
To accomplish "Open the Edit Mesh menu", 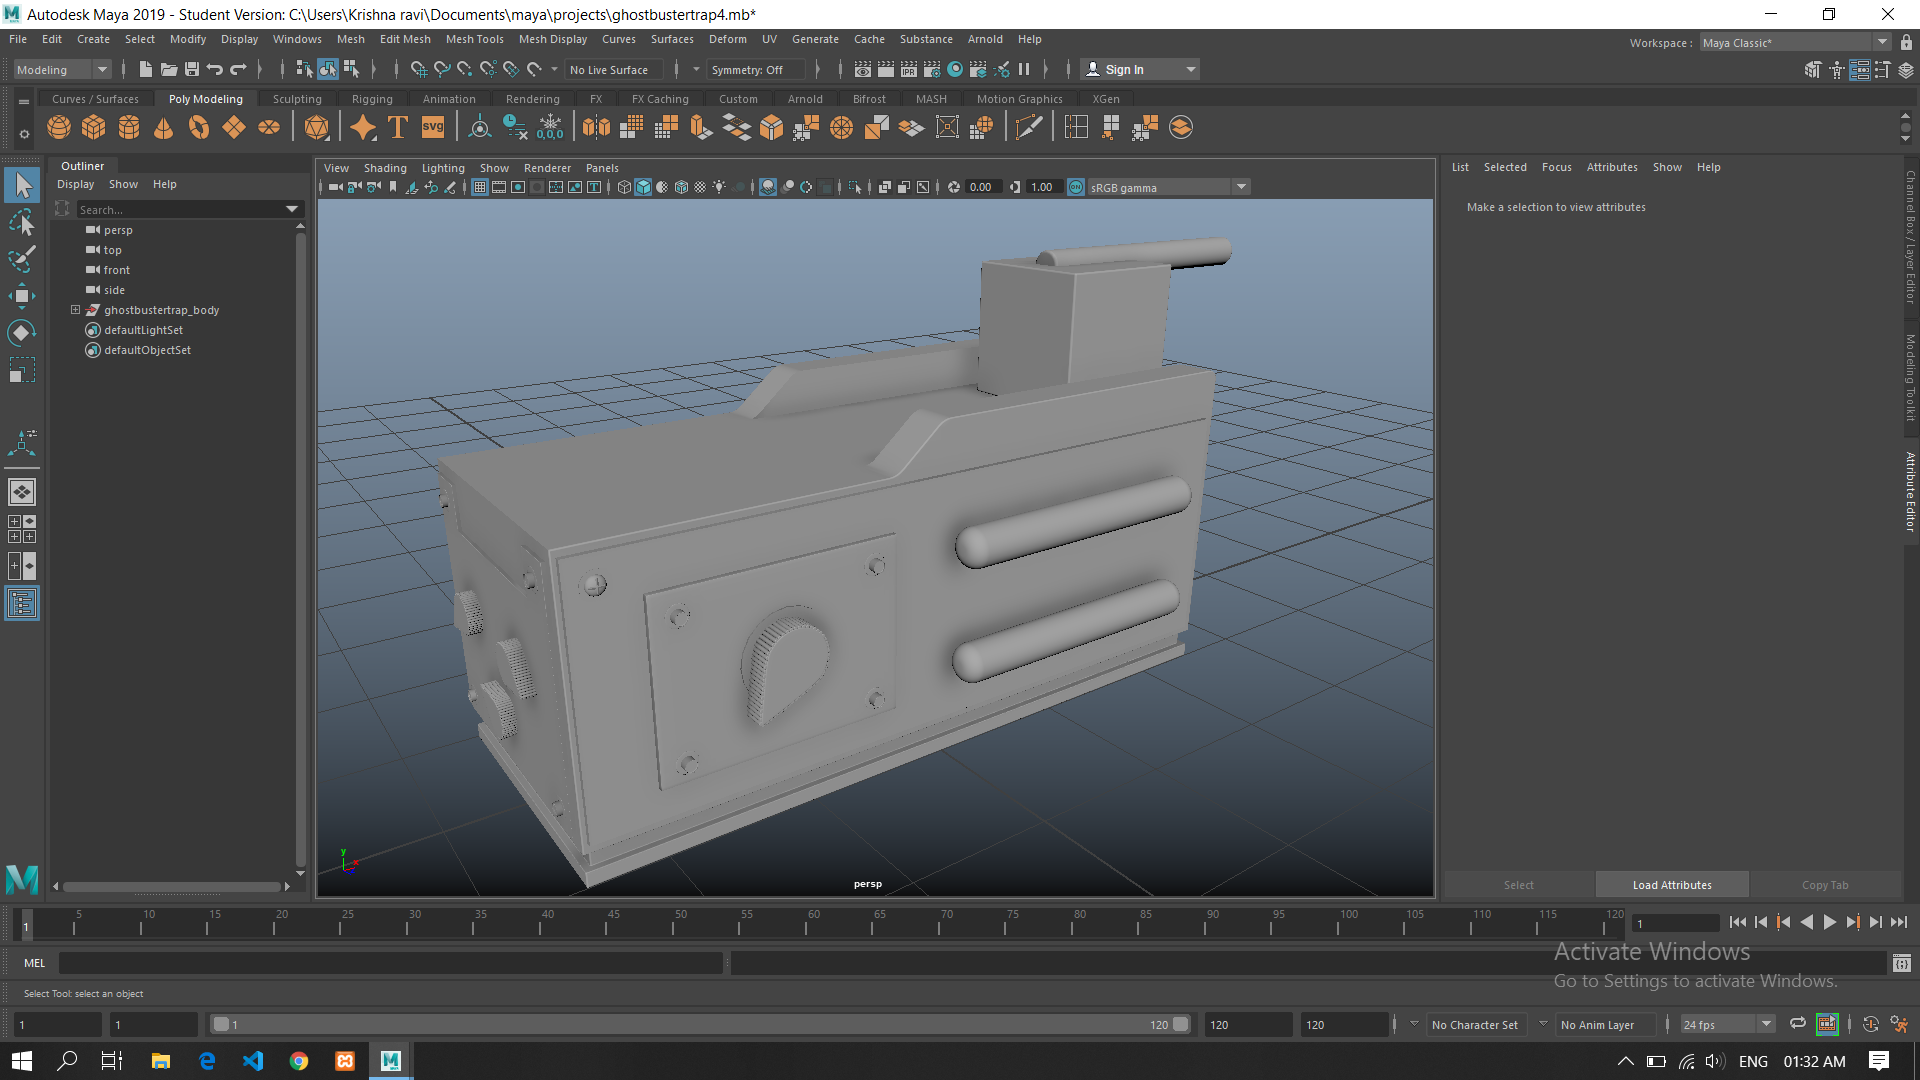I will pyautogui.click(x=405, y=39).
